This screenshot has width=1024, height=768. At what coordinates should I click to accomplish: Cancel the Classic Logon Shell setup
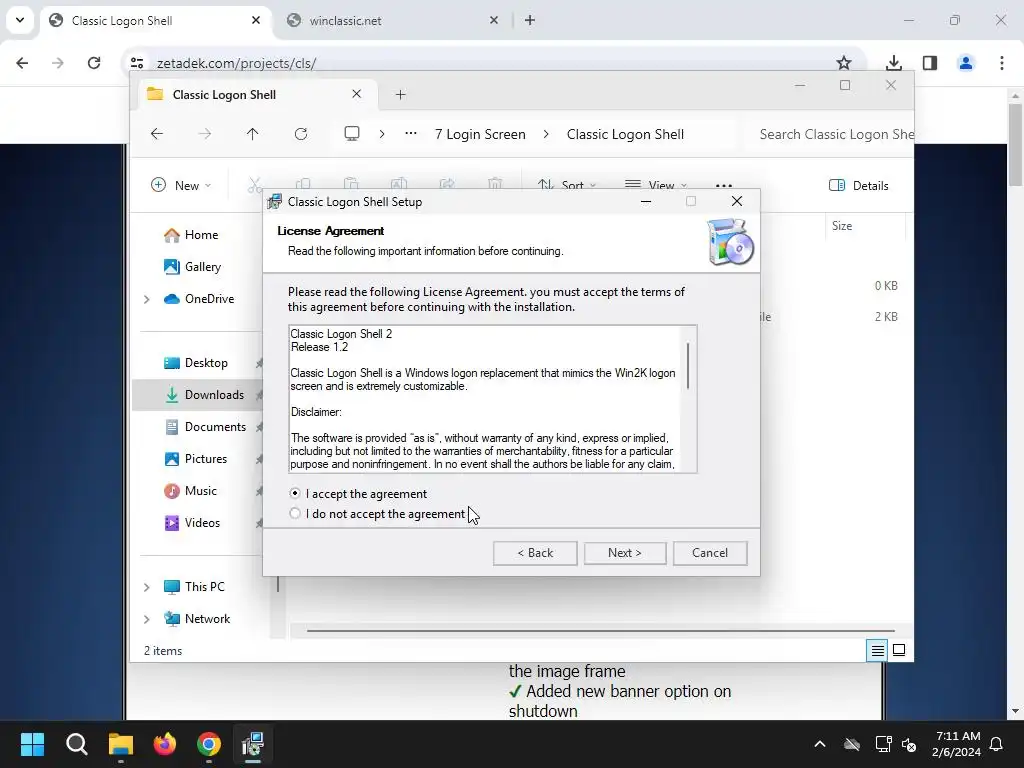pos(710,553)
